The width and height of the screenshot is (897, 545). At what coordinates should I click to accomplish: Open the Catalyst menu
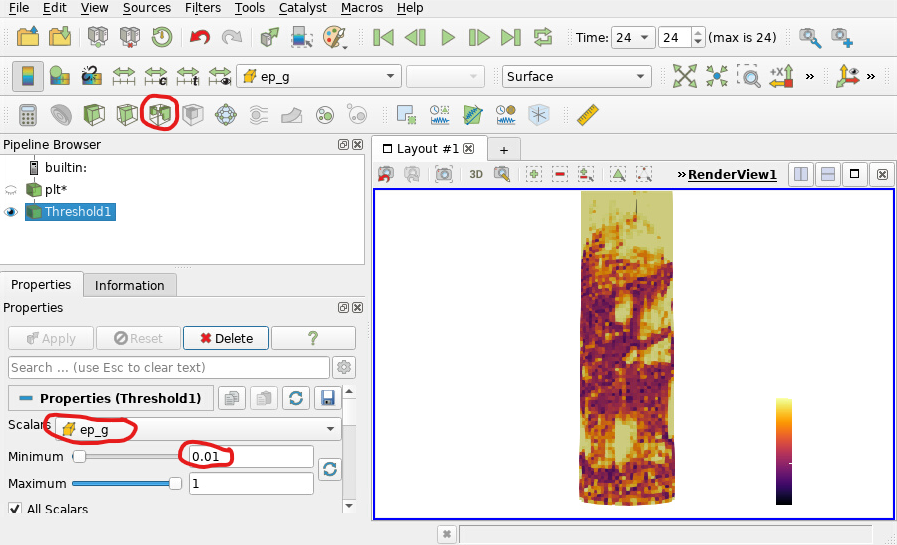(303, 8)
